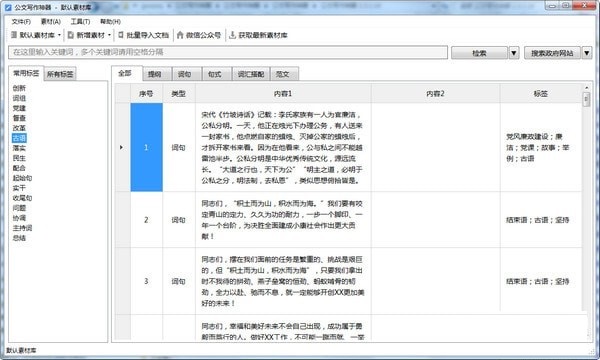Screen dimensions: 600x360
Task: Select the 词汇搭配 content tab
Action: tap(251, 74)
